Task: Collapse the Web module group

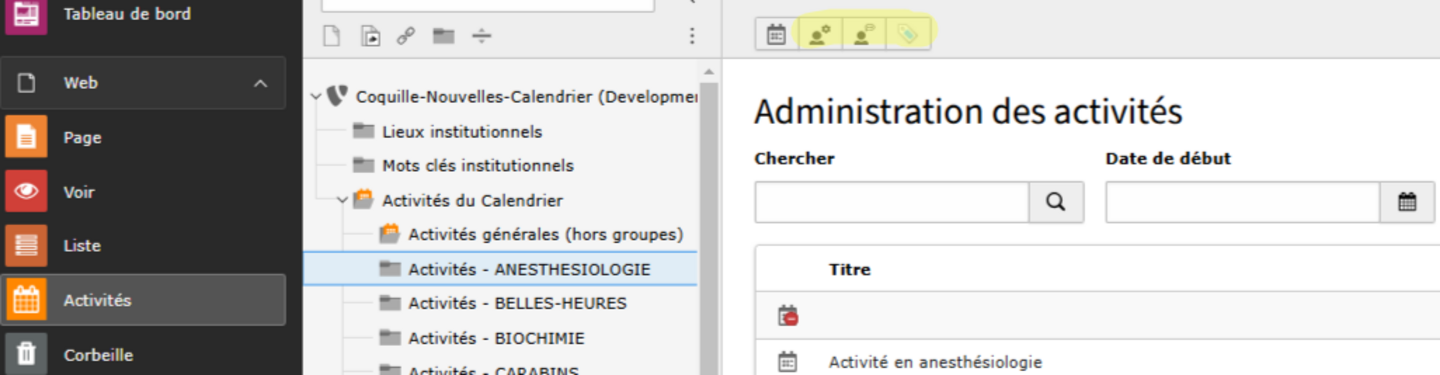Action: pyautogui.click(x=261, y=83)
